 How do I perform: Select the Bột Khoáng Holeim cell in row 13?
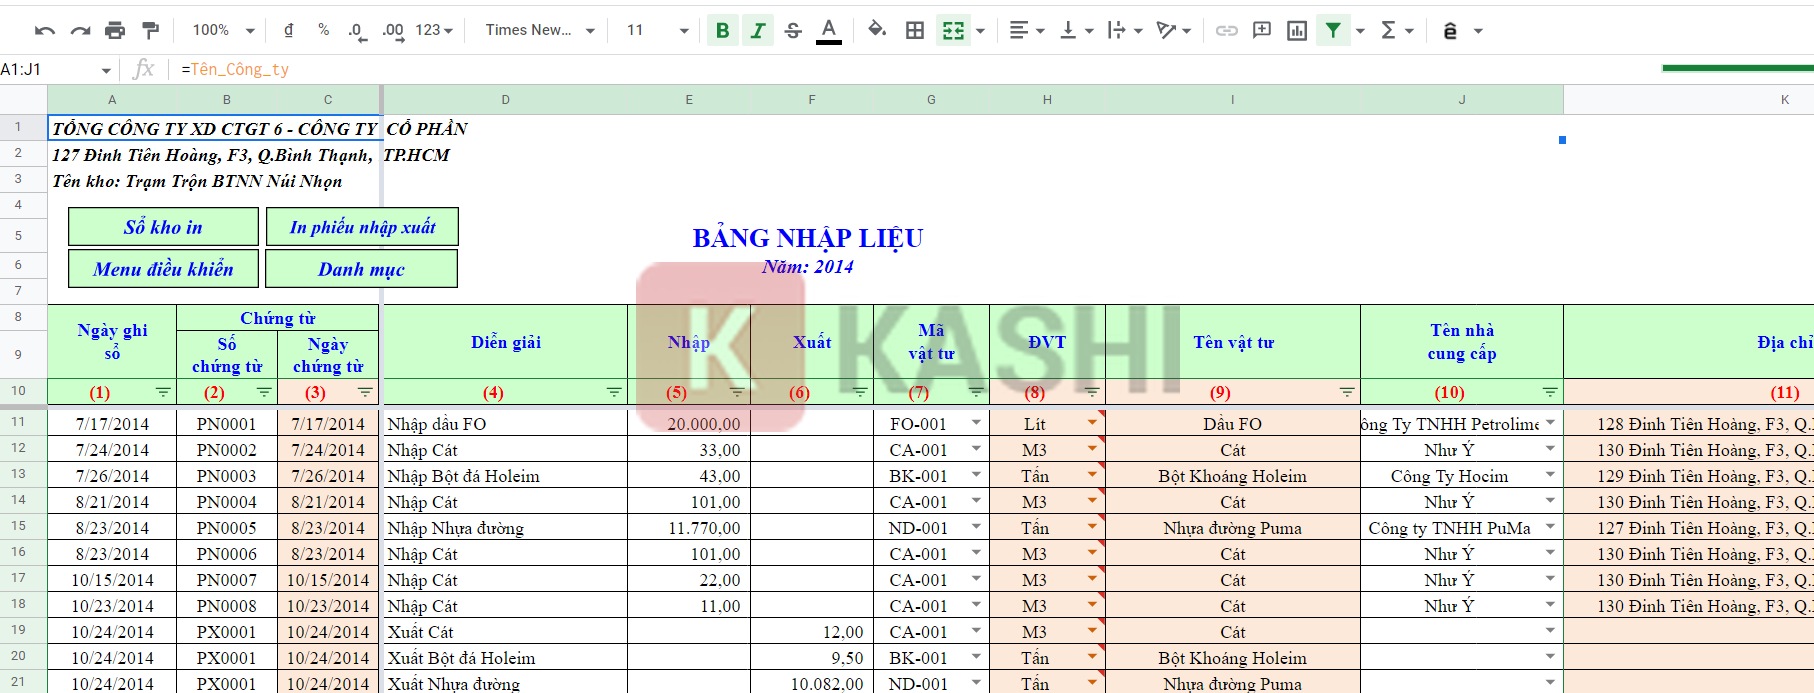(x=1232, y=476)
